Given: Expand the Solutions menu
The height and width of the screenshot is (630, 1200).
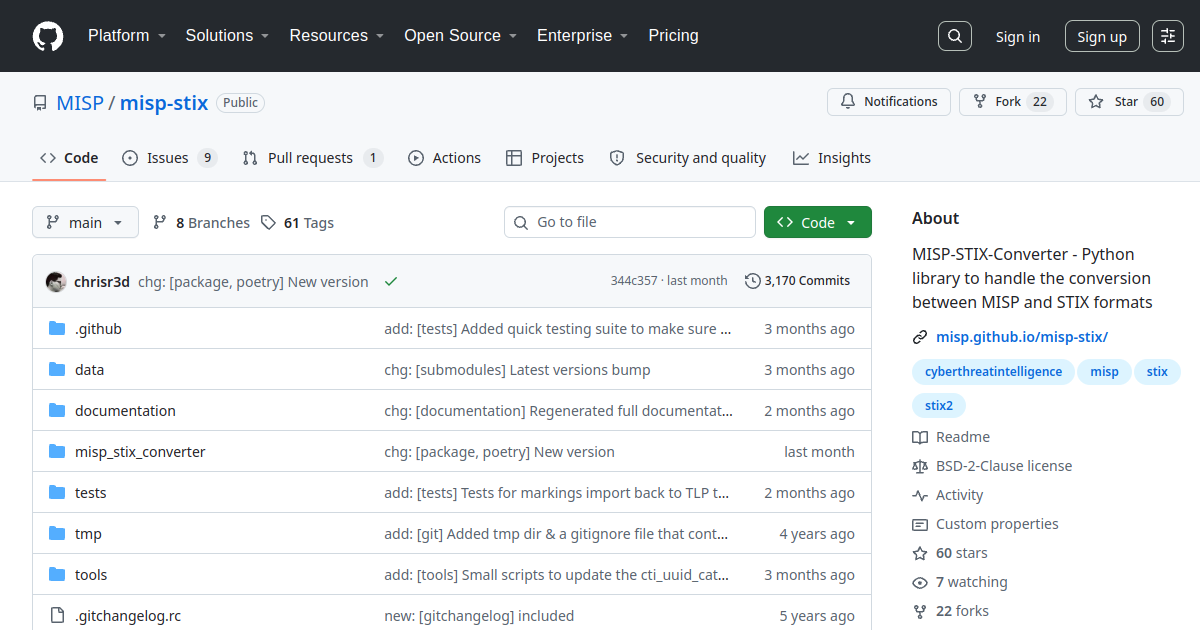Looking at the screenshot, I should 227,36.
